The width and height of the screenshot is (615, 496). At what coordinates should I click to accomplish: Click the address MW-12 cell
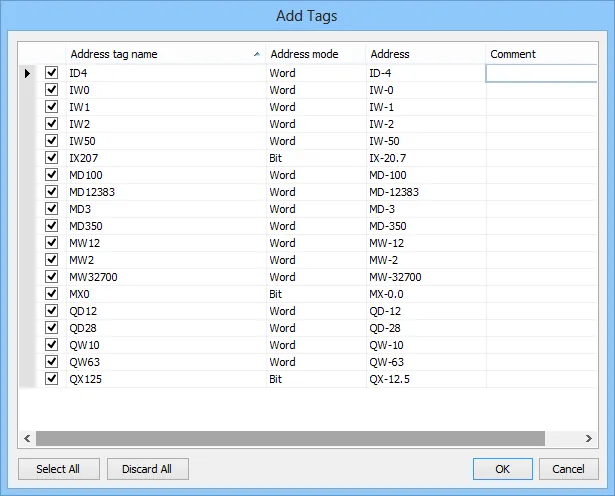pos(426,243)
